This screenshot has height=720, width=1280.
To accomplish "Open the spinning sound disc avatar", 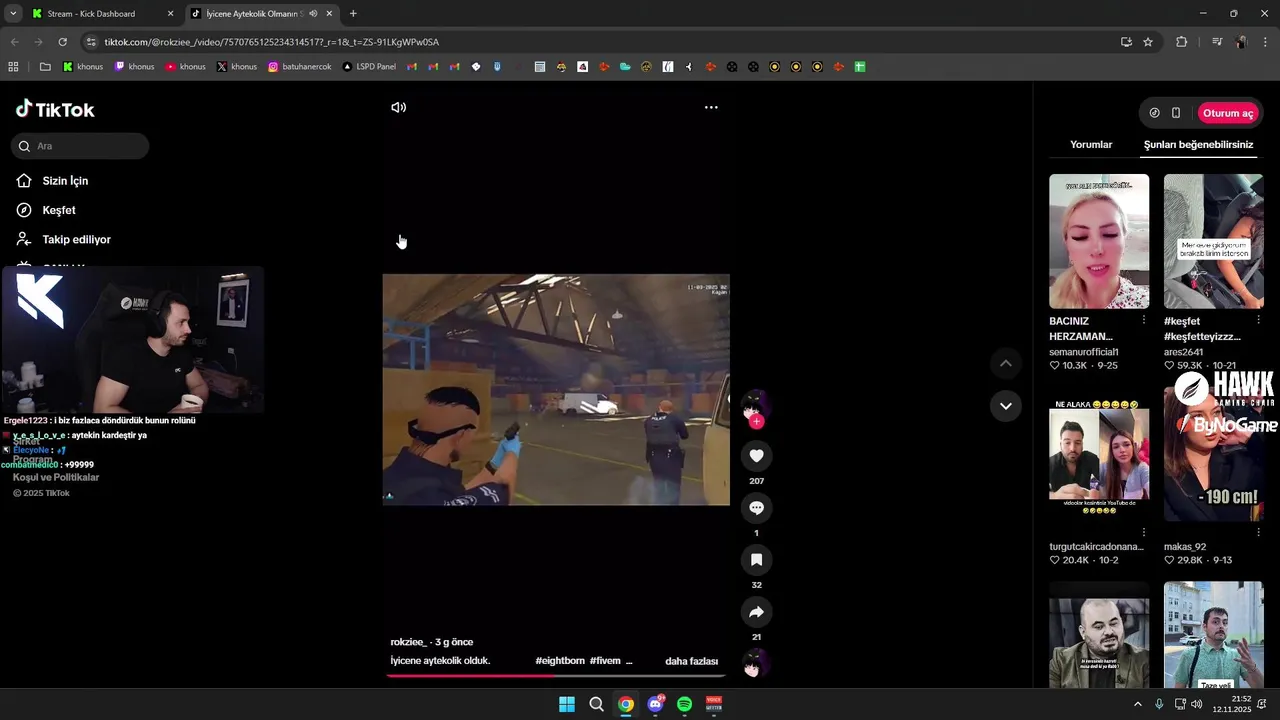I will pos(756,663).
